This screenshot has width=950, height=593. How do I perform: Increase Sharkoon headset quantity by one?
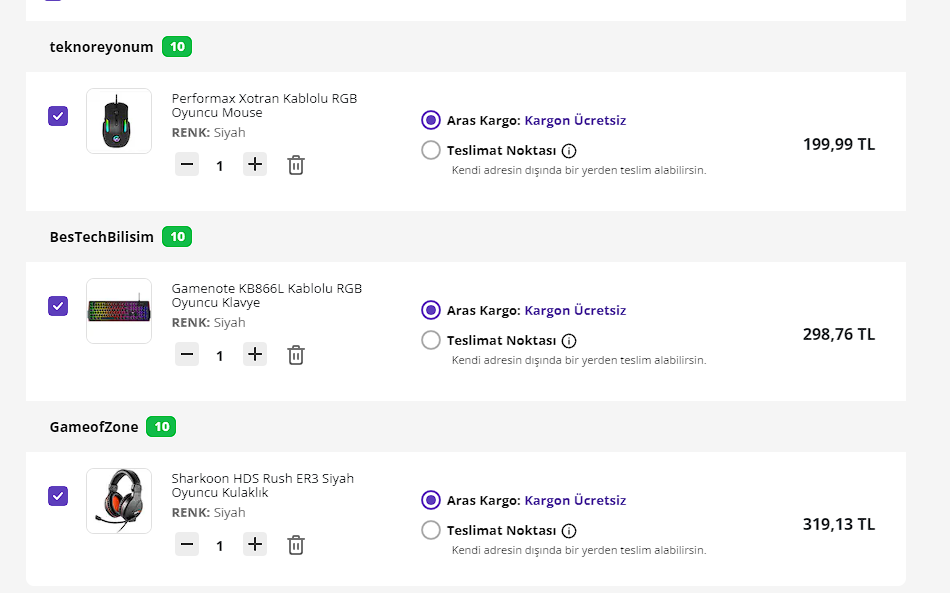pyautogui.click(x=256, y=544)
